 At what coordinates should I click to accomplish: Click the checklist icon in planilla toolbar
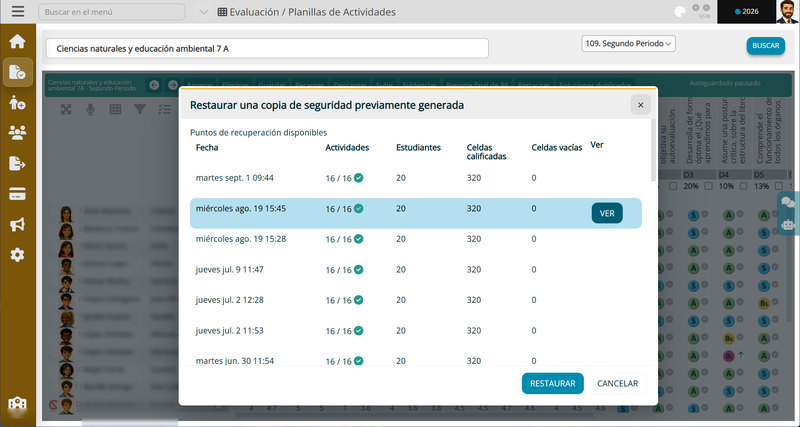tap(164, 109)
